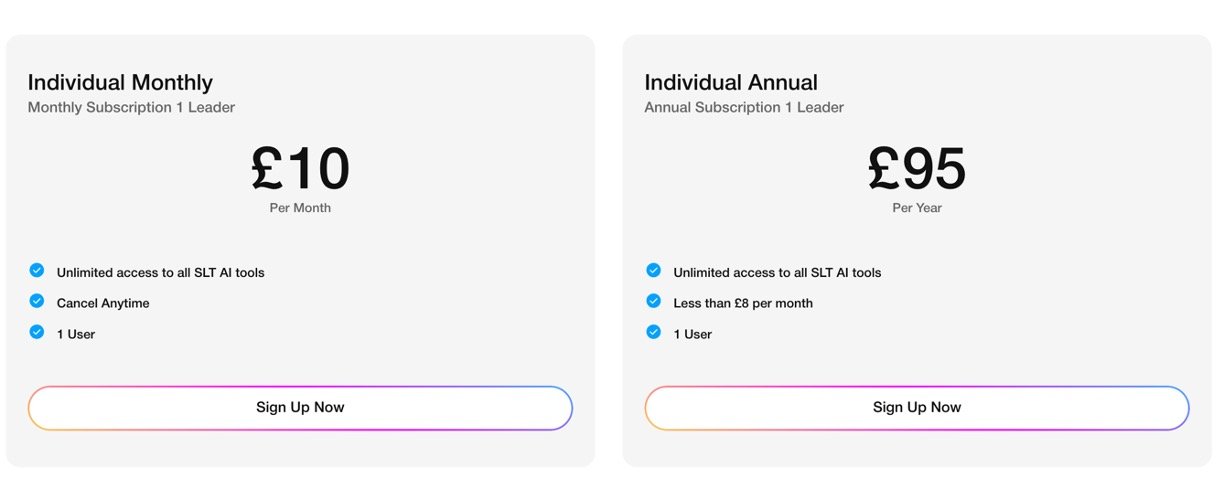Click 1 User text in the Annual card
The image size is (1224, 490).
point(693,334)
